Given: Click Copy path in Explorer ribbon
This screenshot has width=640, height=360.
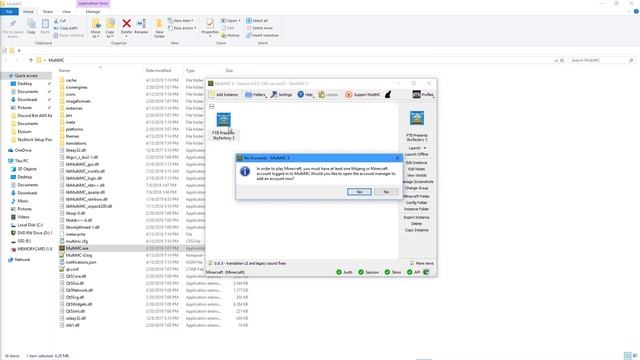Looking at the screenshot, I should [x=66, y=28].
